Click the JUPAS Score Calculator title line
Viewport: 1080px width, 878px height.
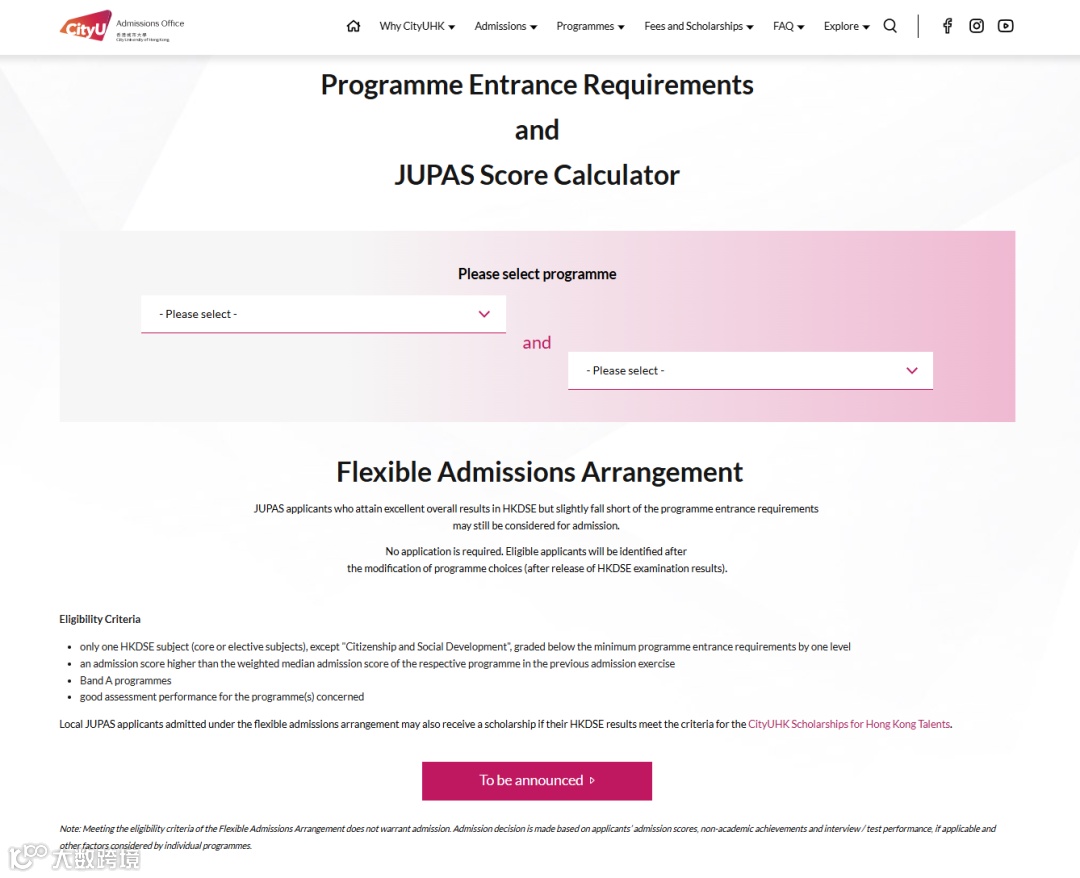[x=537, y=175]
